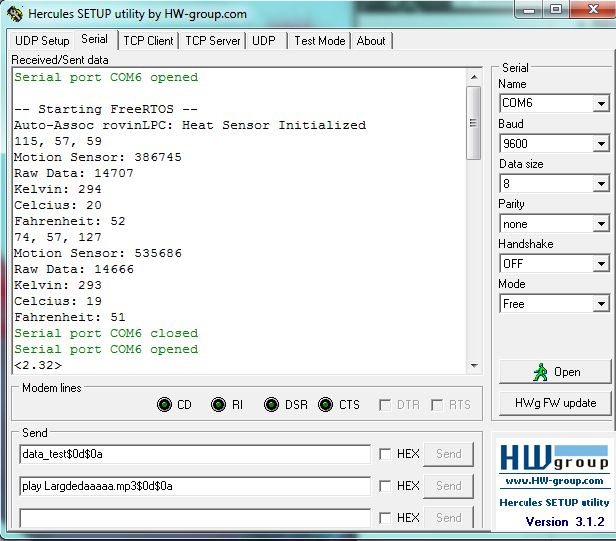Click the CD modem line indicator
This screenshot has height=541, width=616.
pyautogui.click(x=164, y=405)
